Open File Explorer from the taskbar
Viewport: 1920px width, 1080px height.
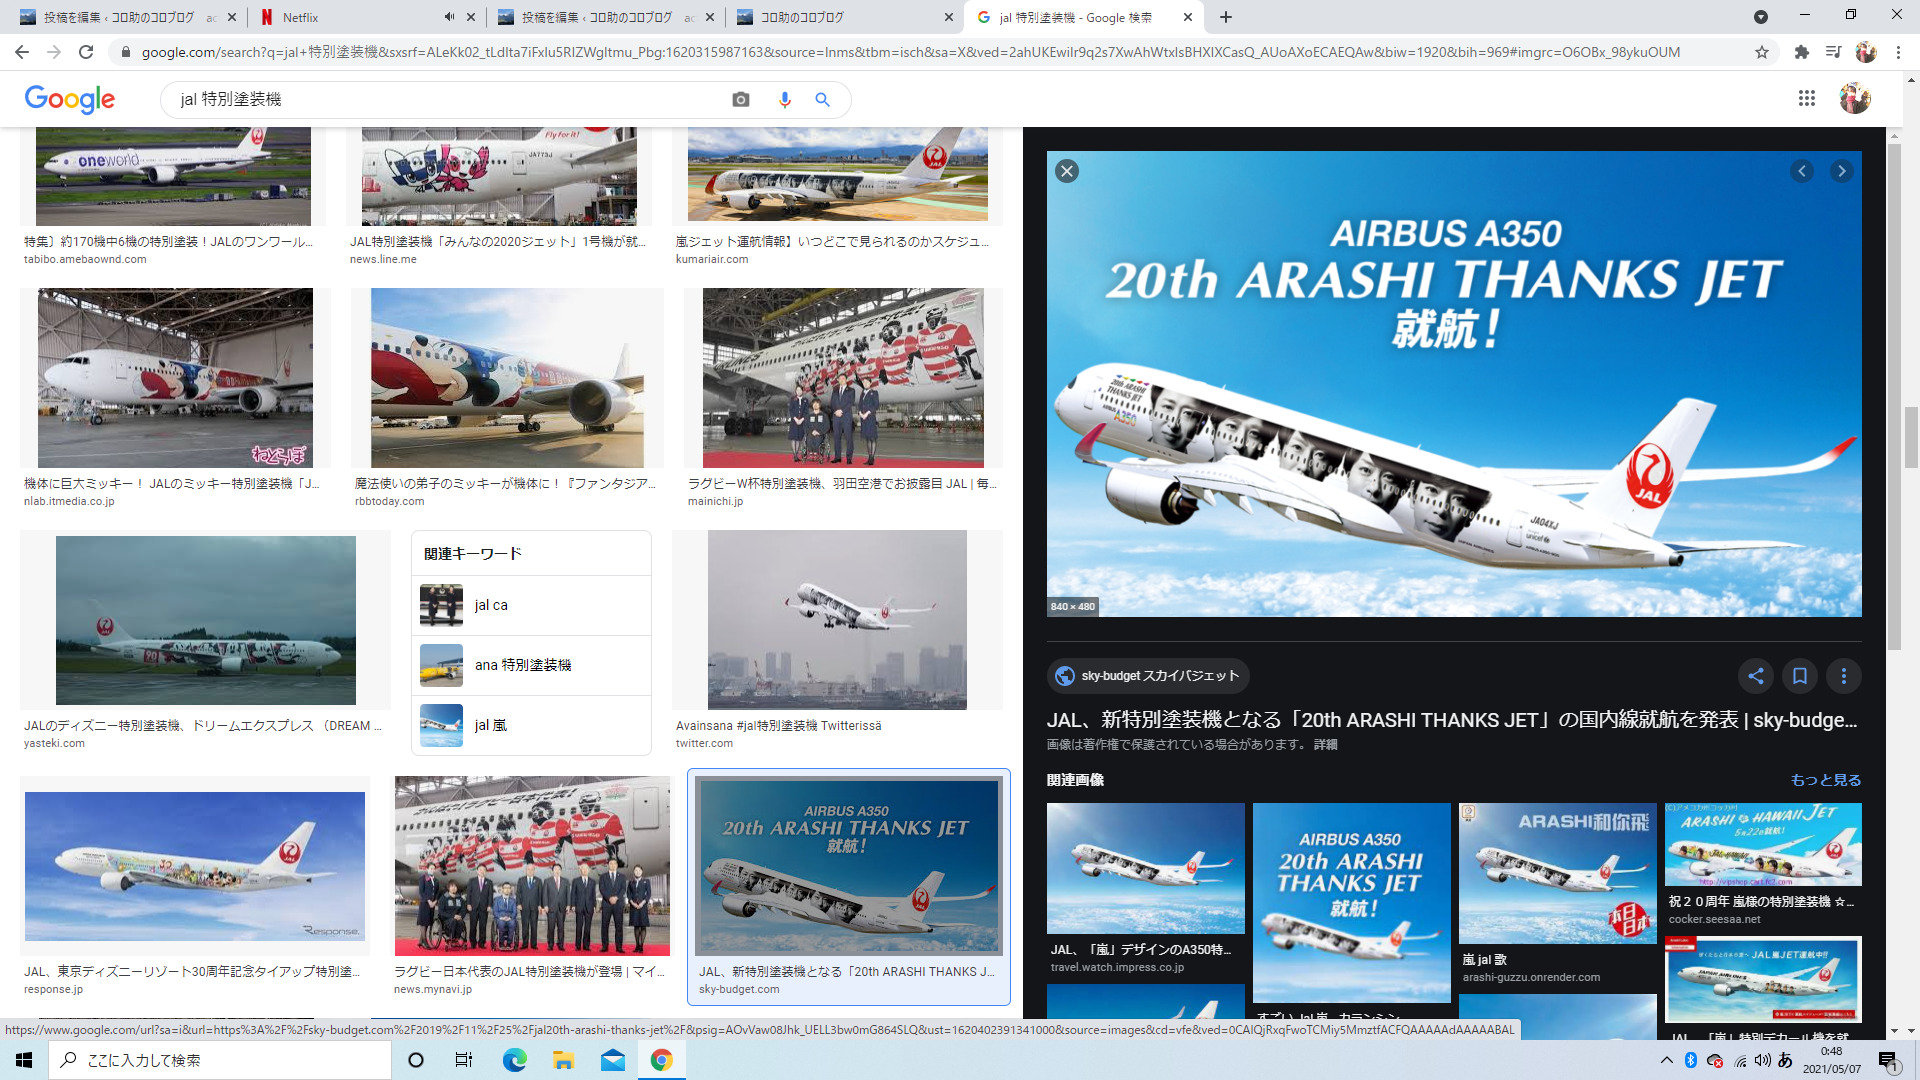click(563, 1060)
